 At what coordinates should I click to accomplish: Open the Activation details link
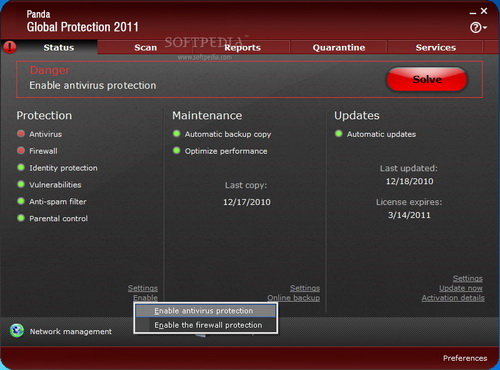tap(453, 298)
